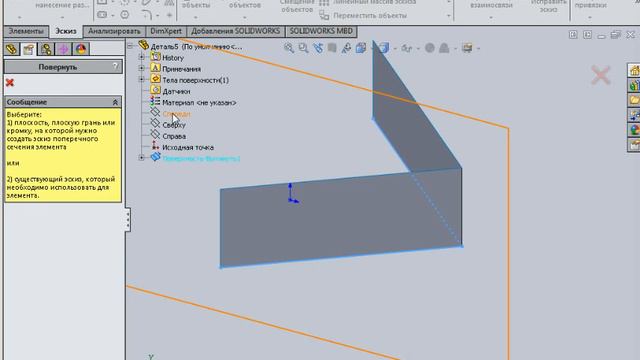Open the View Orientation cube icon
Viewport: 640px width, 360px height.
361,48
